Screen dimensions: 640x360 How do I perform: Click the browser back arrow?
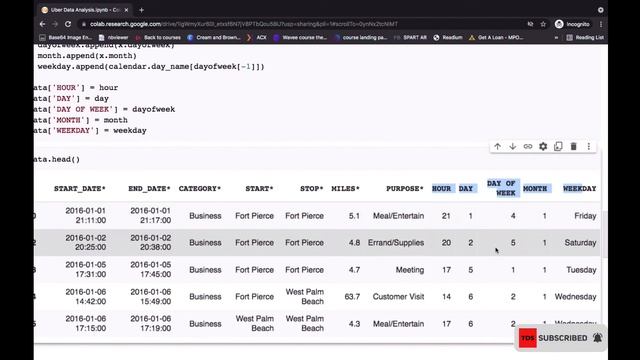[42, 24]
